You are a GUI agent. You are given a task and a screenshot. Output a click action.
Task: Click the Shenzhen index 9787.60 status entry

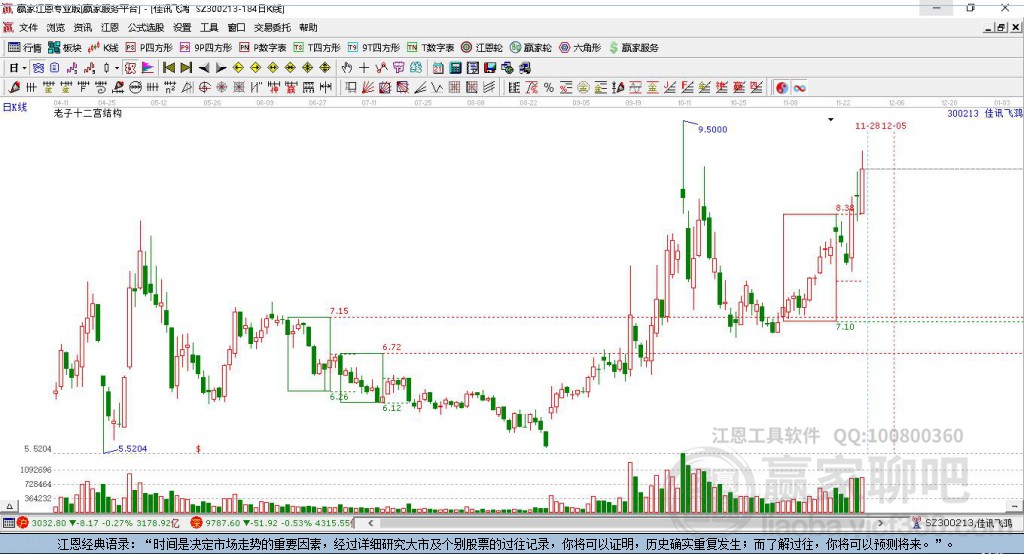pos(279,523)
